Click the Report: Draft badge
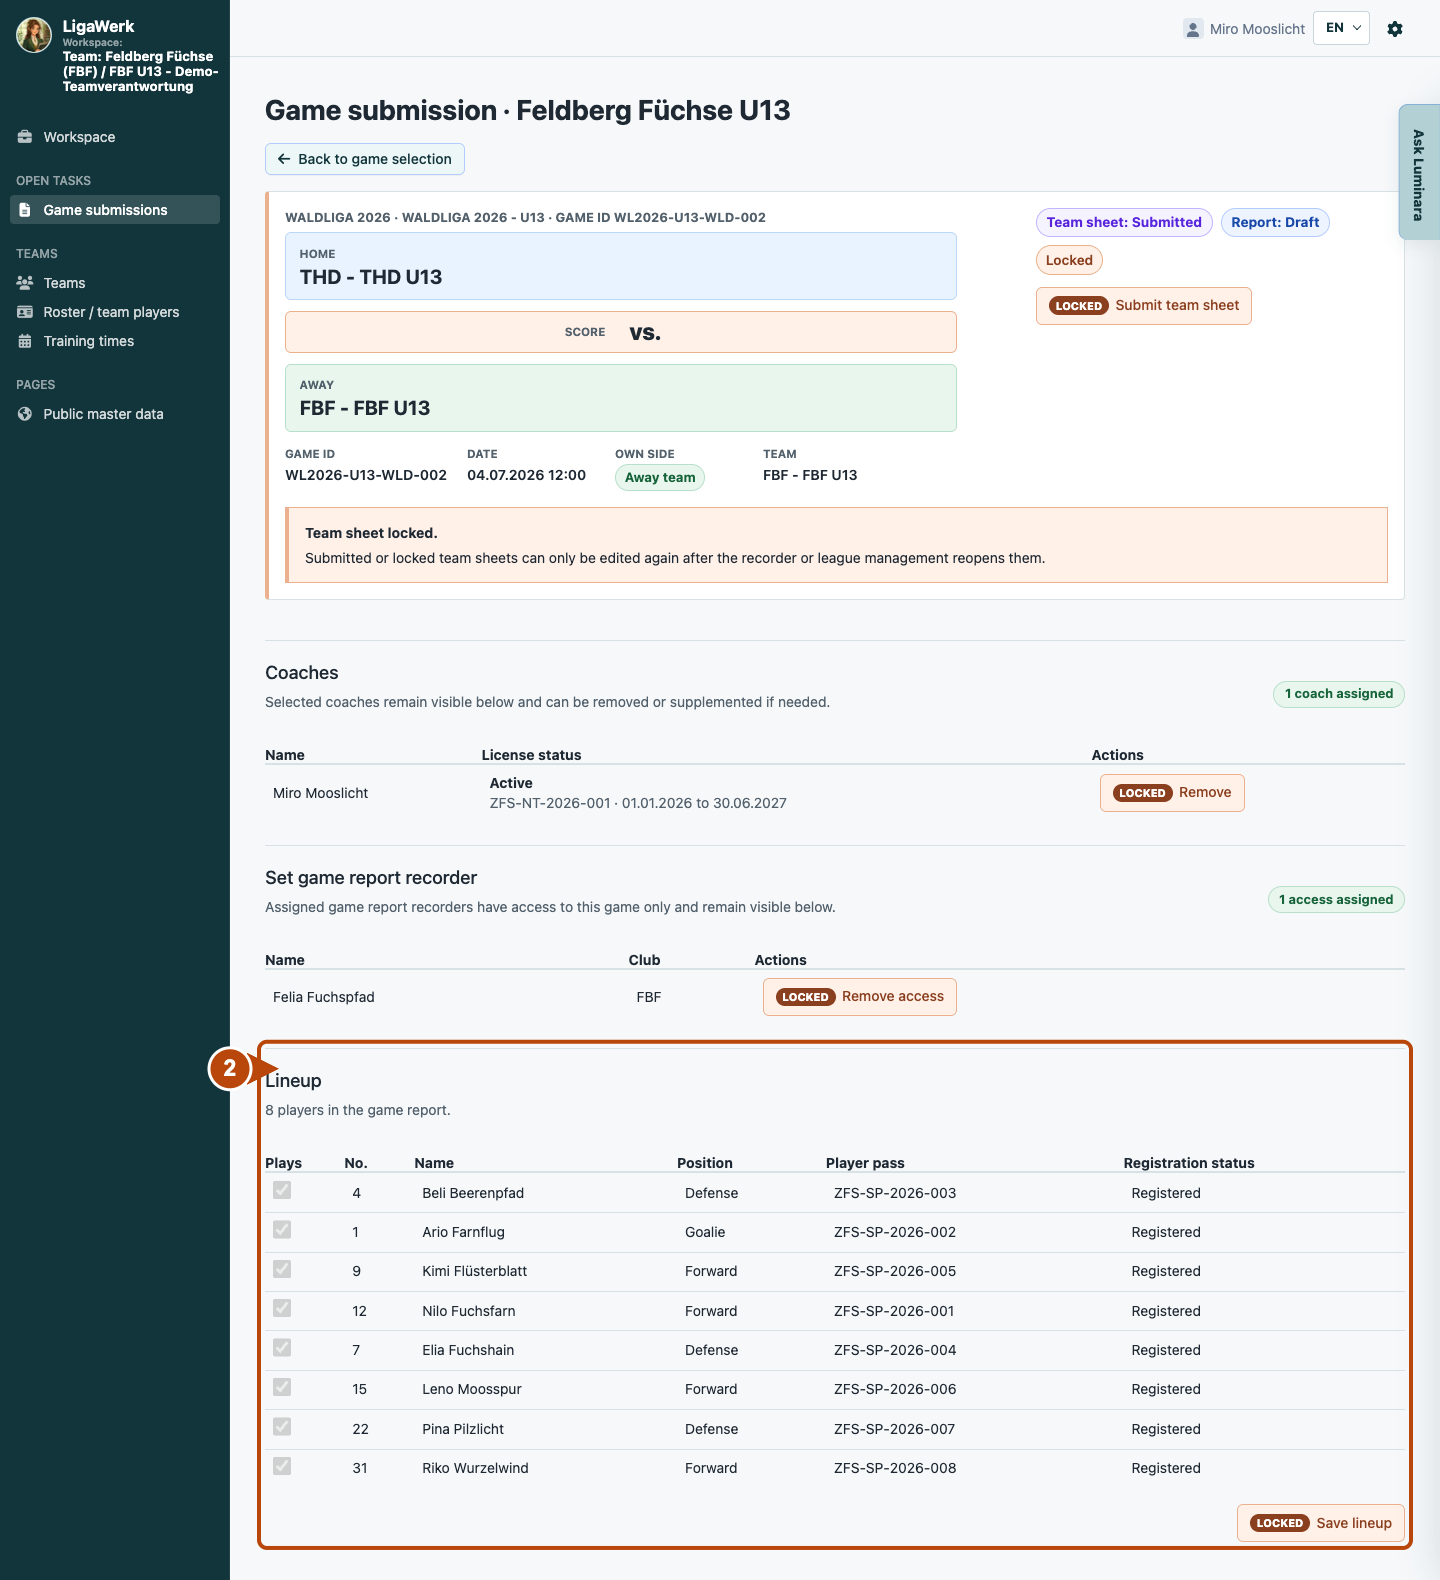Image resolution: width=1440 pixels, height=1580 pixels. point(1275,222)
